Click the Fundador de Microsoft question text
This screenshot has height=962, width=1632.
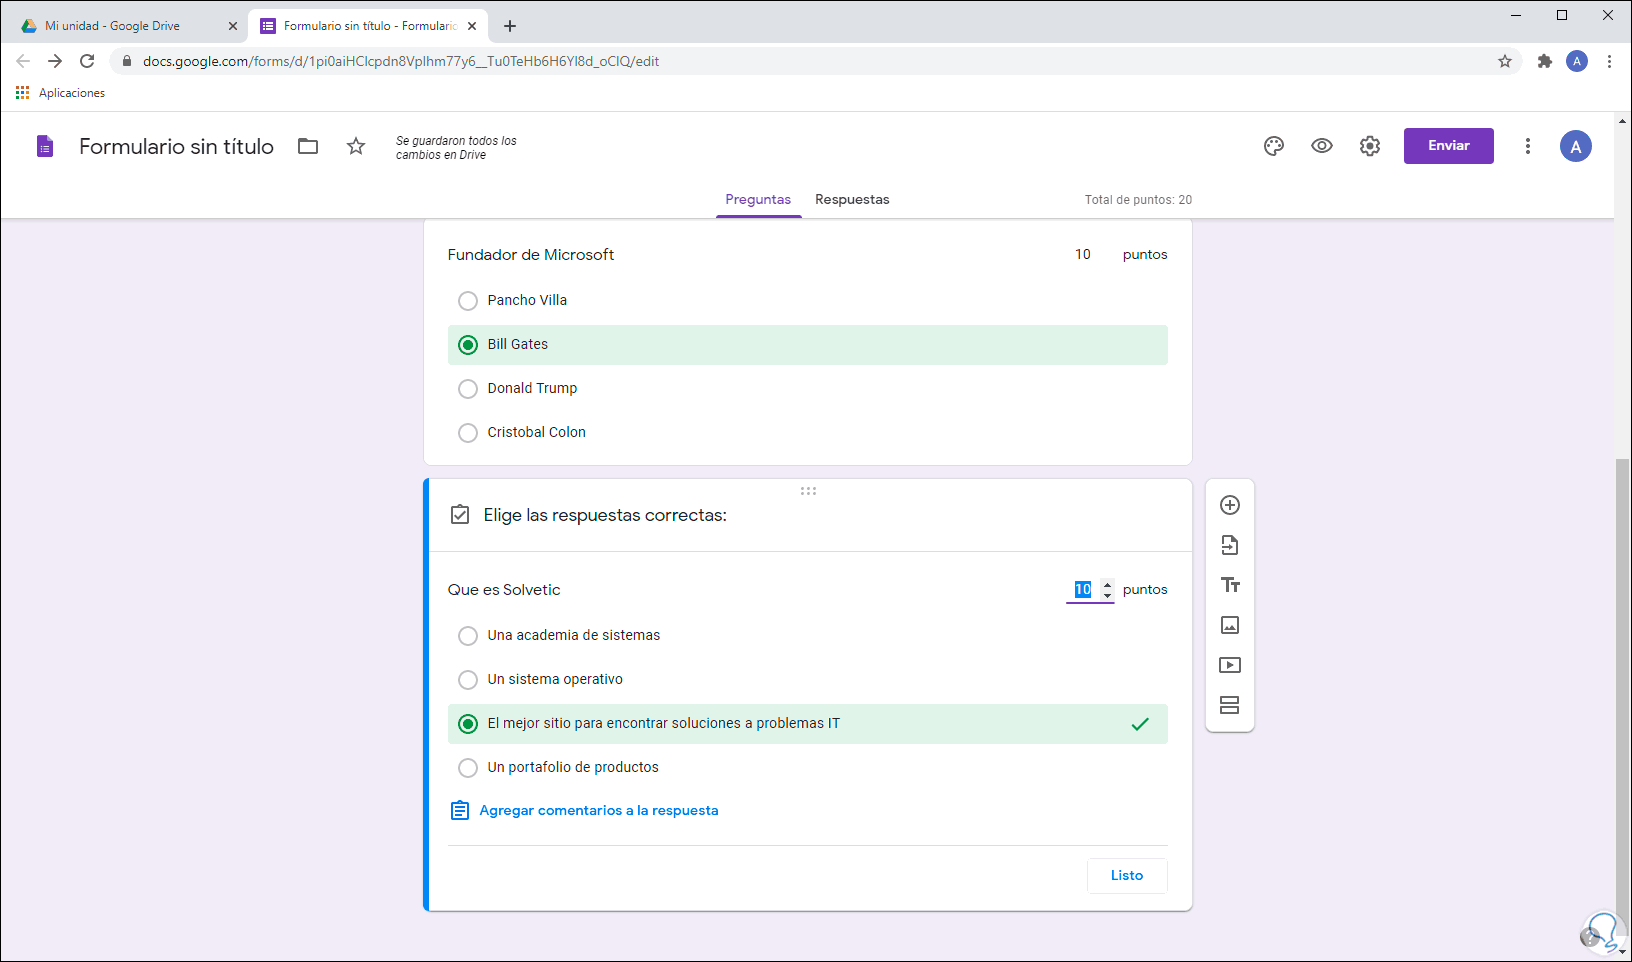[531, 255]
